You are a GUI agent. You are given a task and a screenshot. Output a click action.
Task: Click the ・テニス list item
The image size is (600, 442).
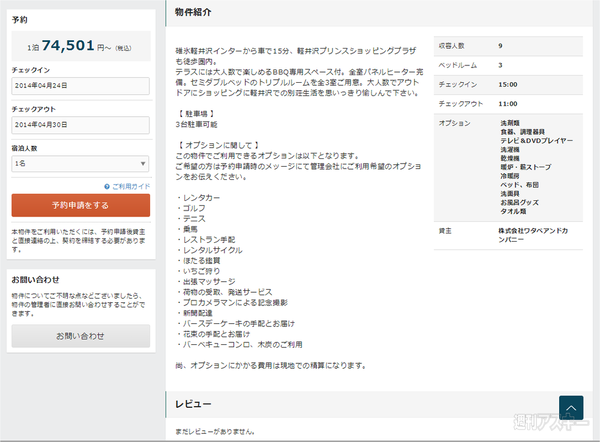click(191, 219)
